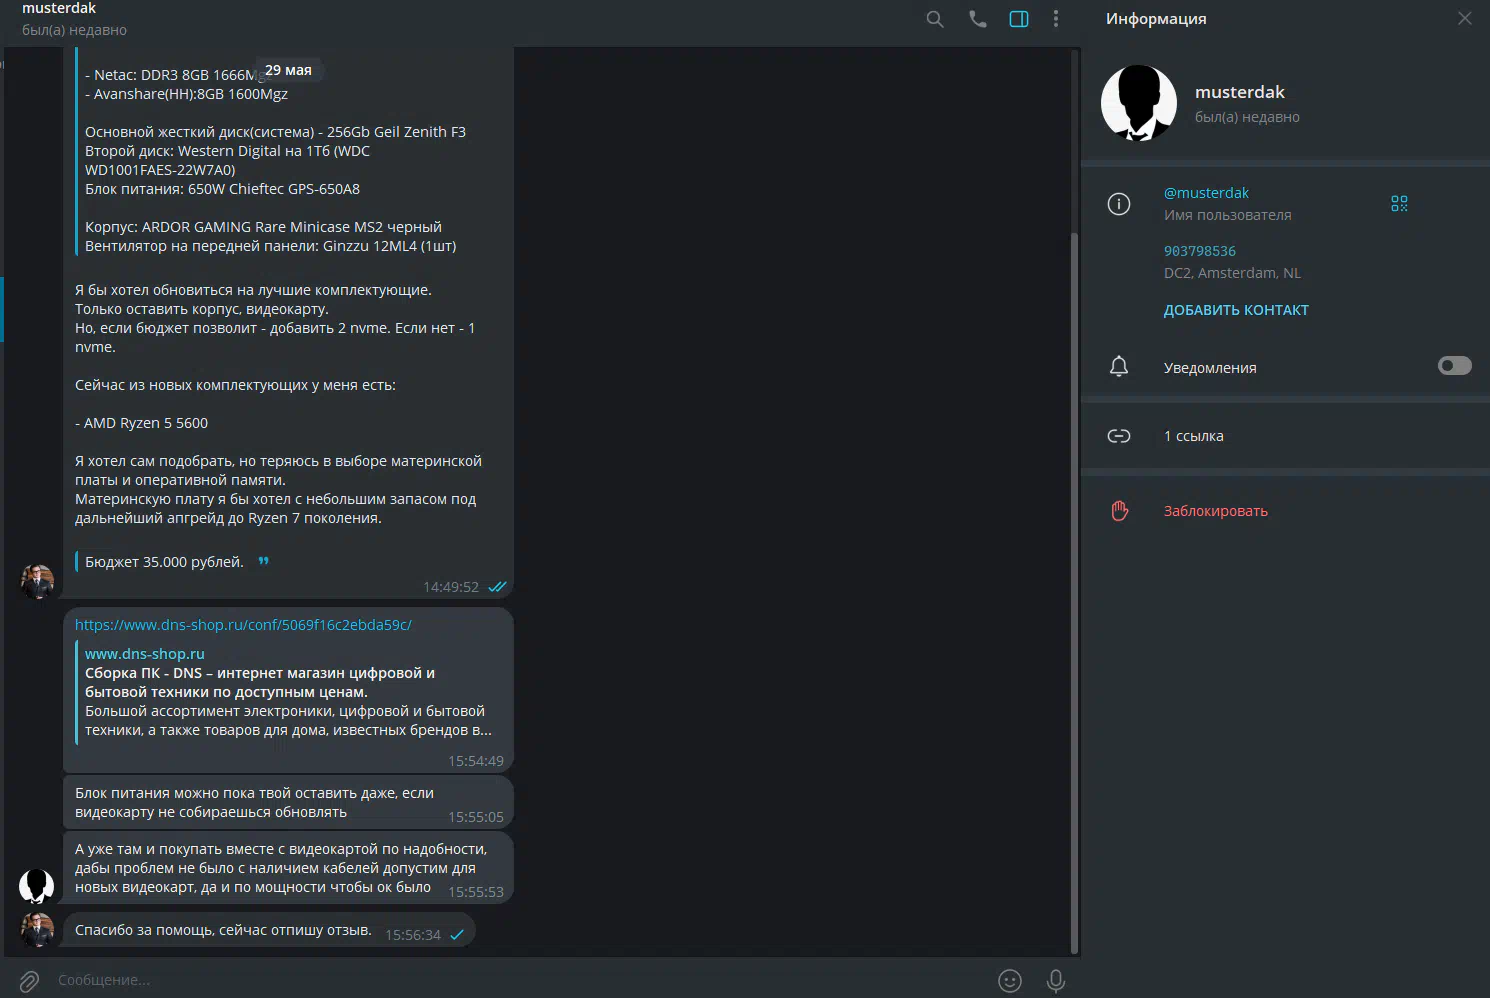The width and height of the screenshot is (1490, 998).
Task: Open the shared links item '1 ссылка'
Action: 1193,436
